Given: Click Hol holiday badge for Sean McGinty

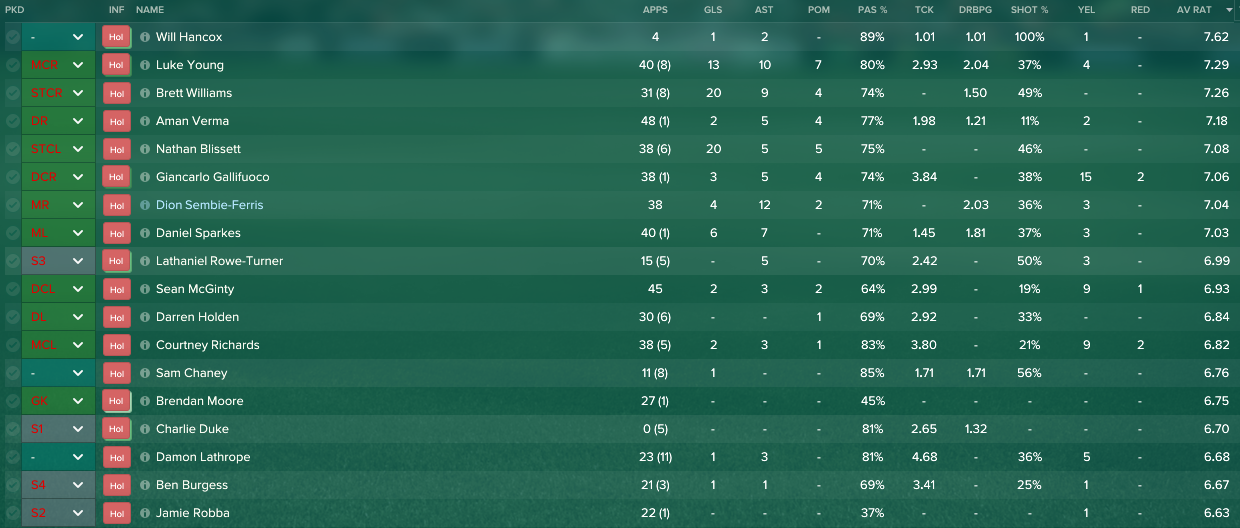Looking at the screenshot, I should pyautogui.click(x=117, y=289).
